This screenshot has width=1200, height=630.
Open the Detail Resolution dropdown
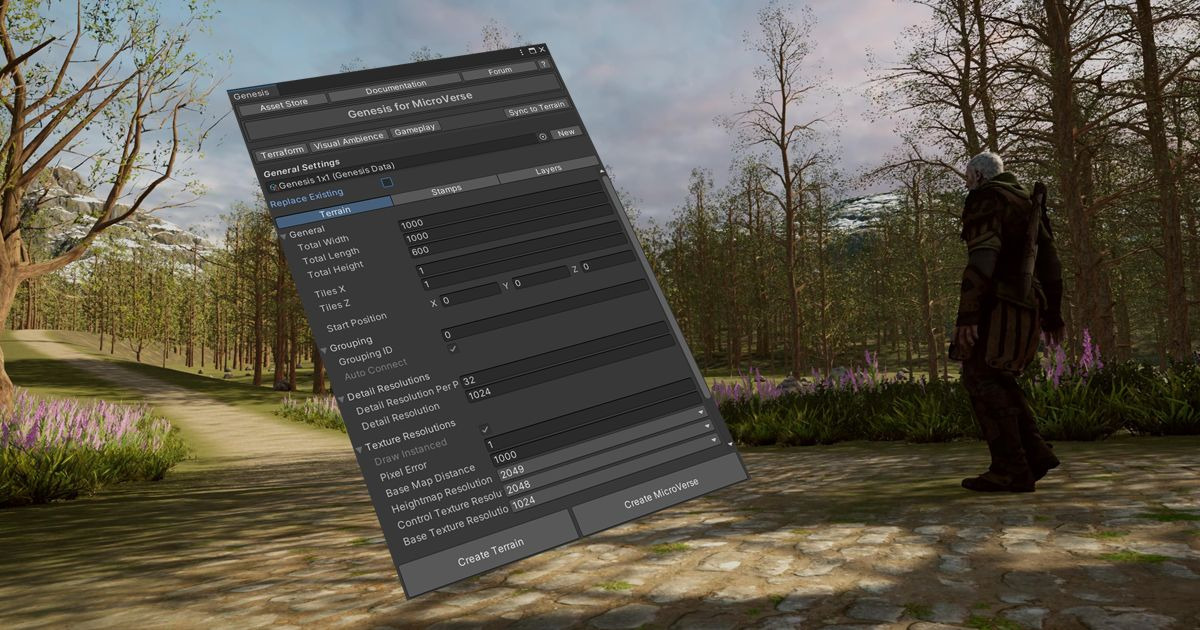pos(700,412)
